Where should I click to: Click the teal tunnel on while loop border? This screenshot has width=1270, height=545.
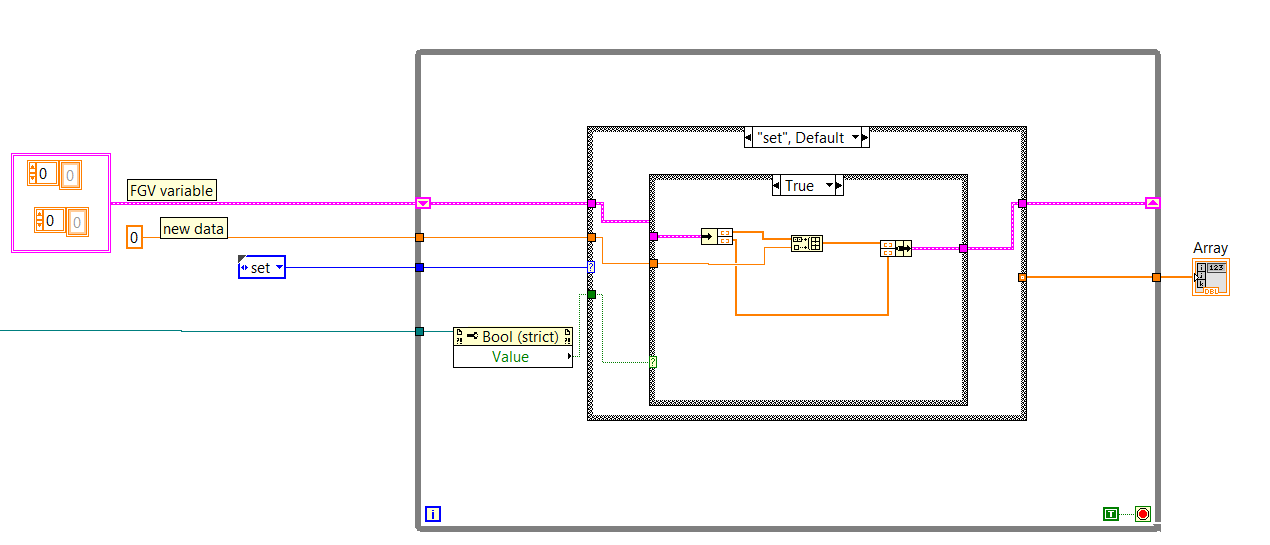click(x=419, y=331)
